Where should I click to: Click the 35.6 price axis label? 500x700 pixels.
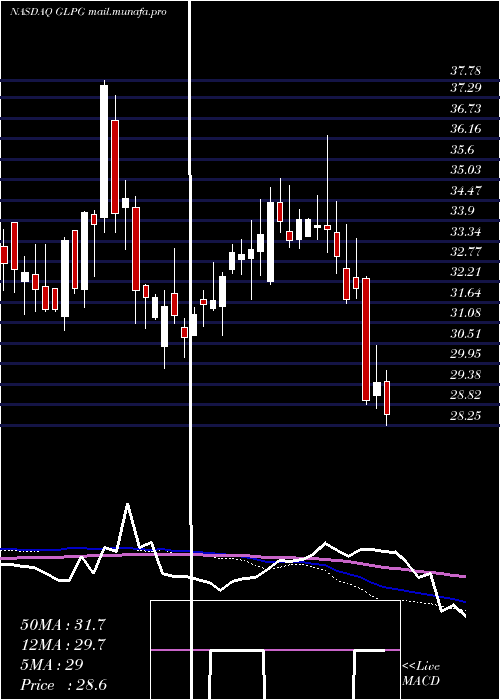(x=462, y=150)
